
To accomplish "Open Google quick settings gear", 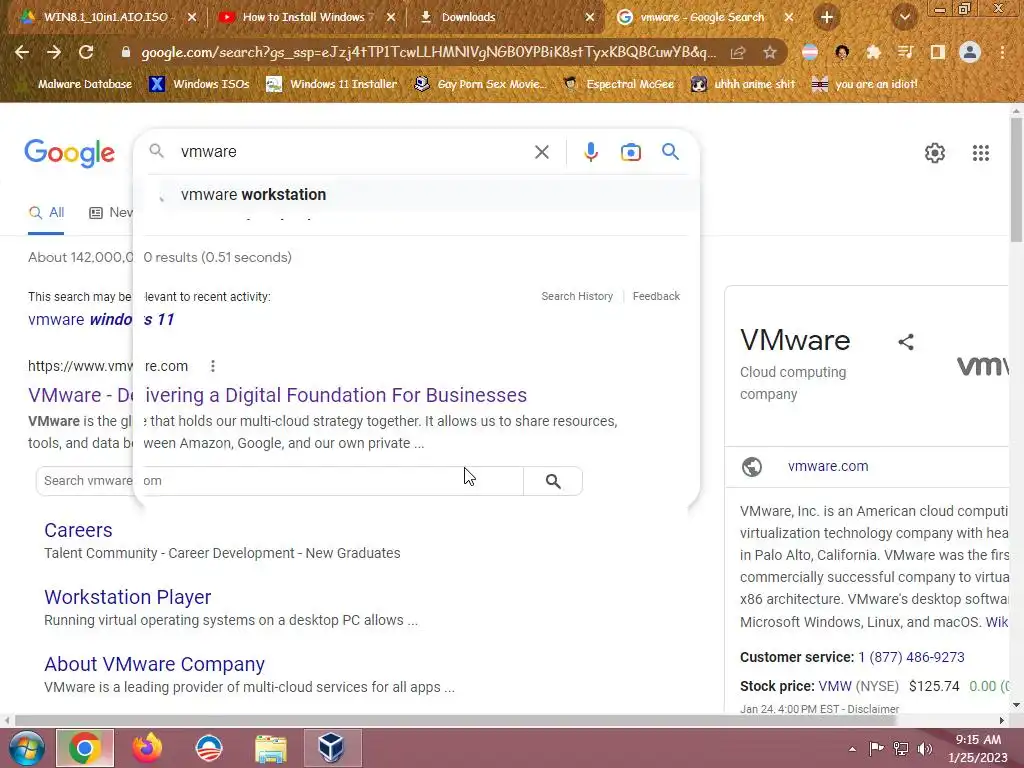I will [935, 153].
